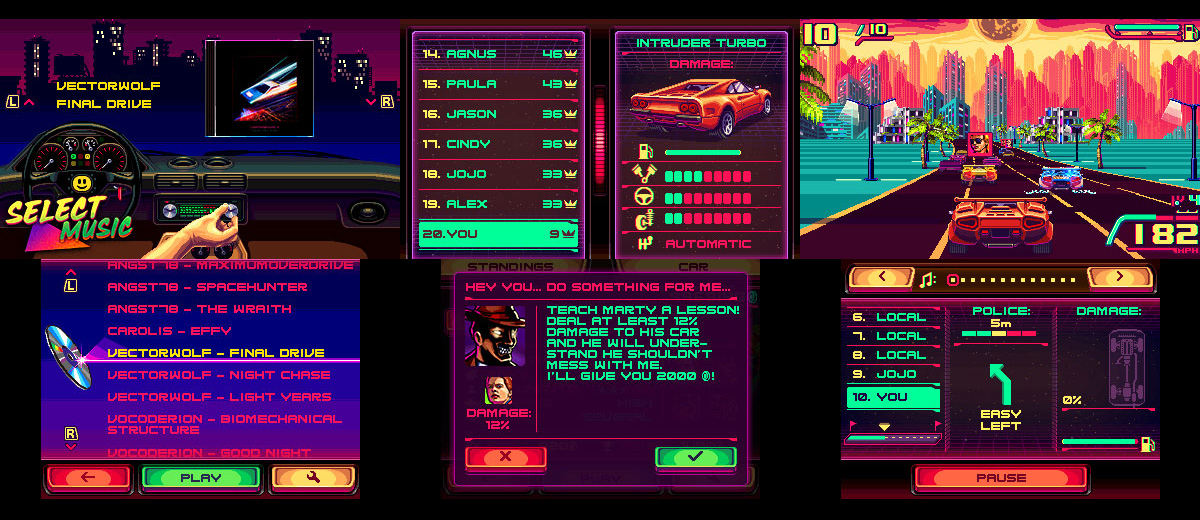The image size is (1200, 520).
Task: Click the 0% damage value
Action: tap(1072, 400)
